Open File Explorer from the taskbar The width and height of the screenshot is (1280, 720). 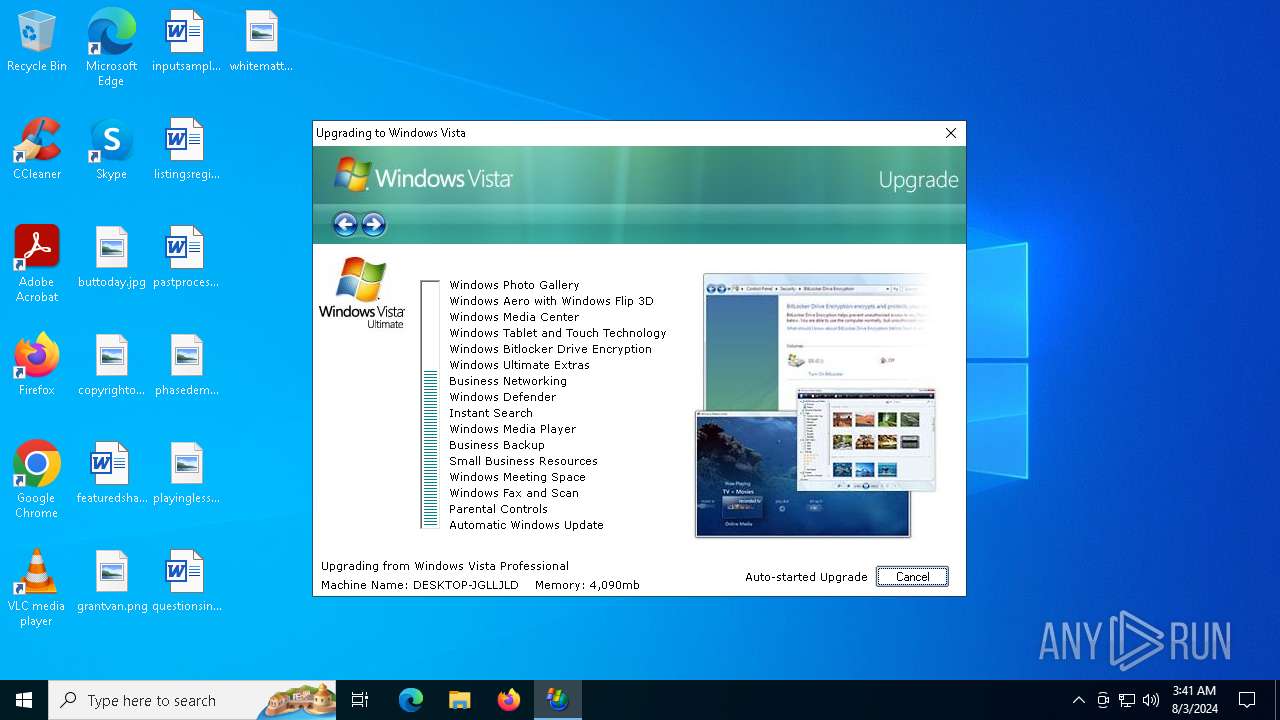[459, 700]
